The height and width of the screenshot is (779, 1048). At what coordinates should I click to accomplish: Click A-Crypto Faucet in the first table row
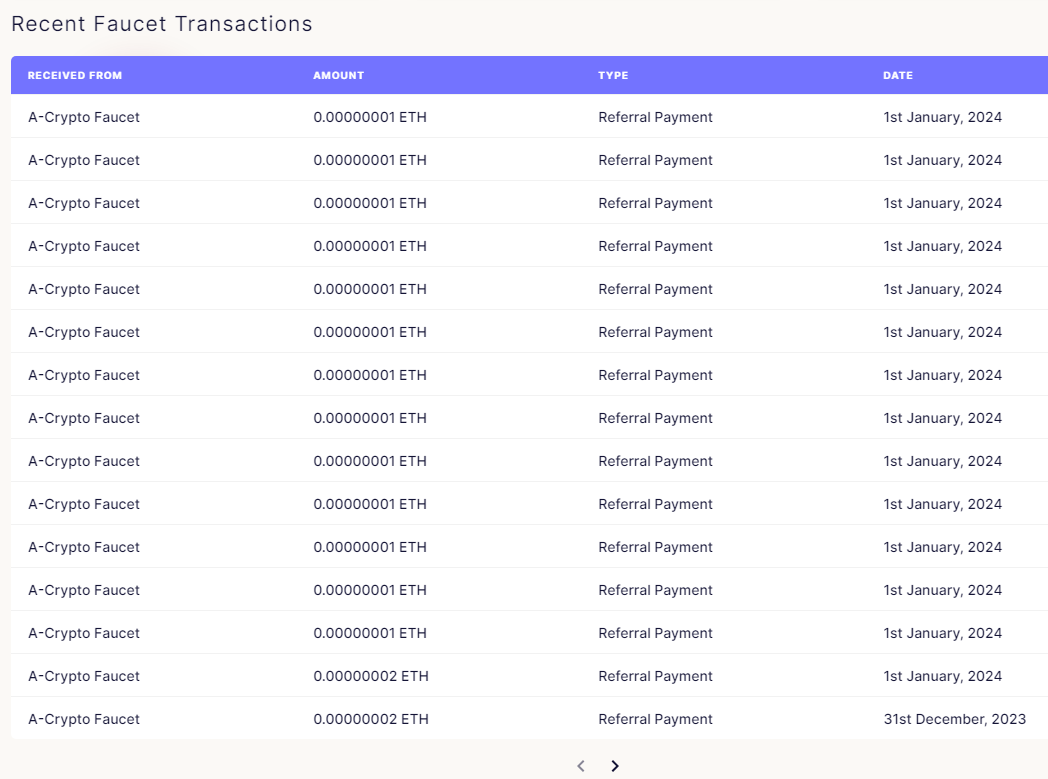click(84, 117)
